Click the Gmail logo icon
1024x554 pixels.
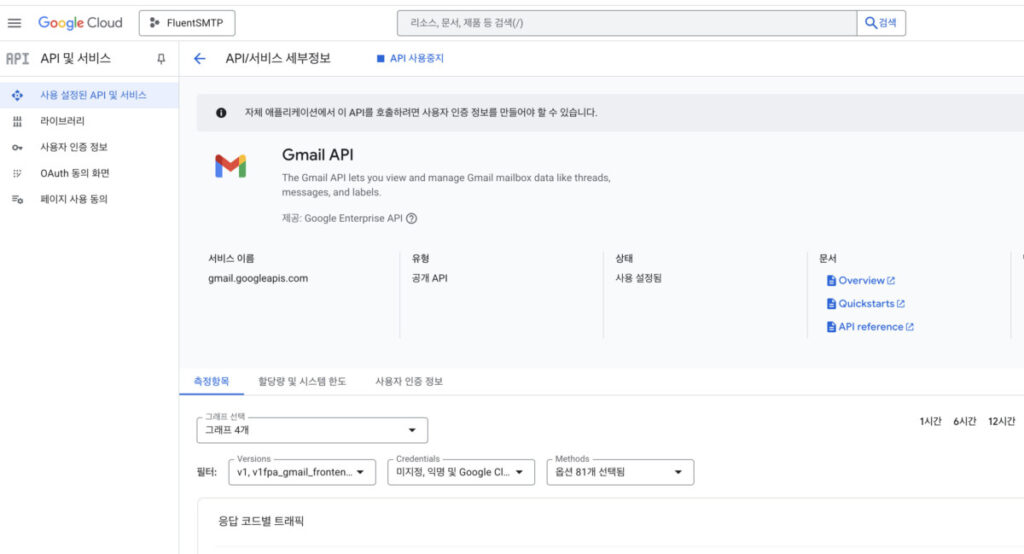tap(231, 167)
